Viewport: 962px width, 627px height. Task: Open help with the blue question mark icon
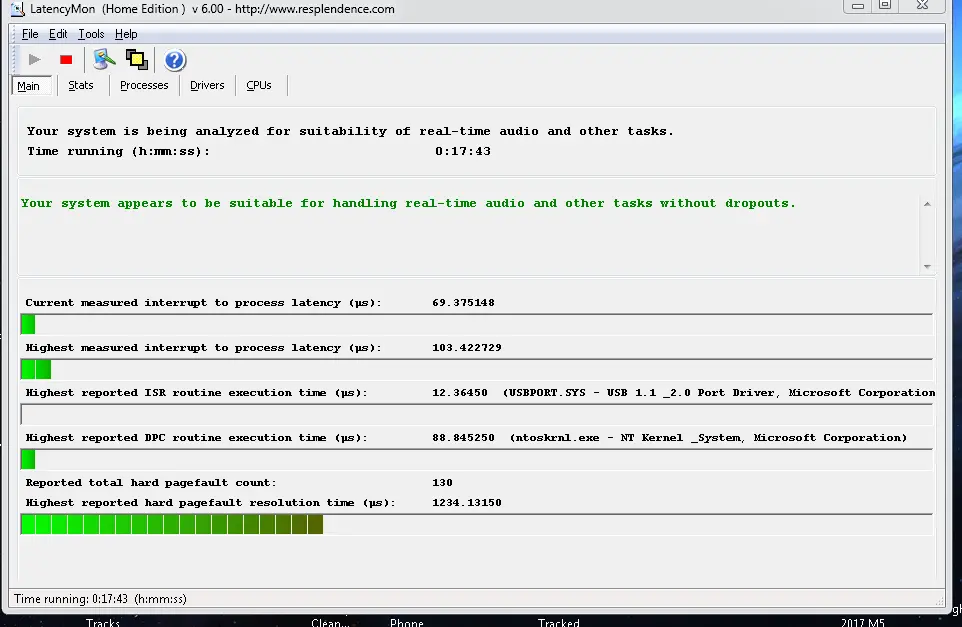click(x=175, y=60)
